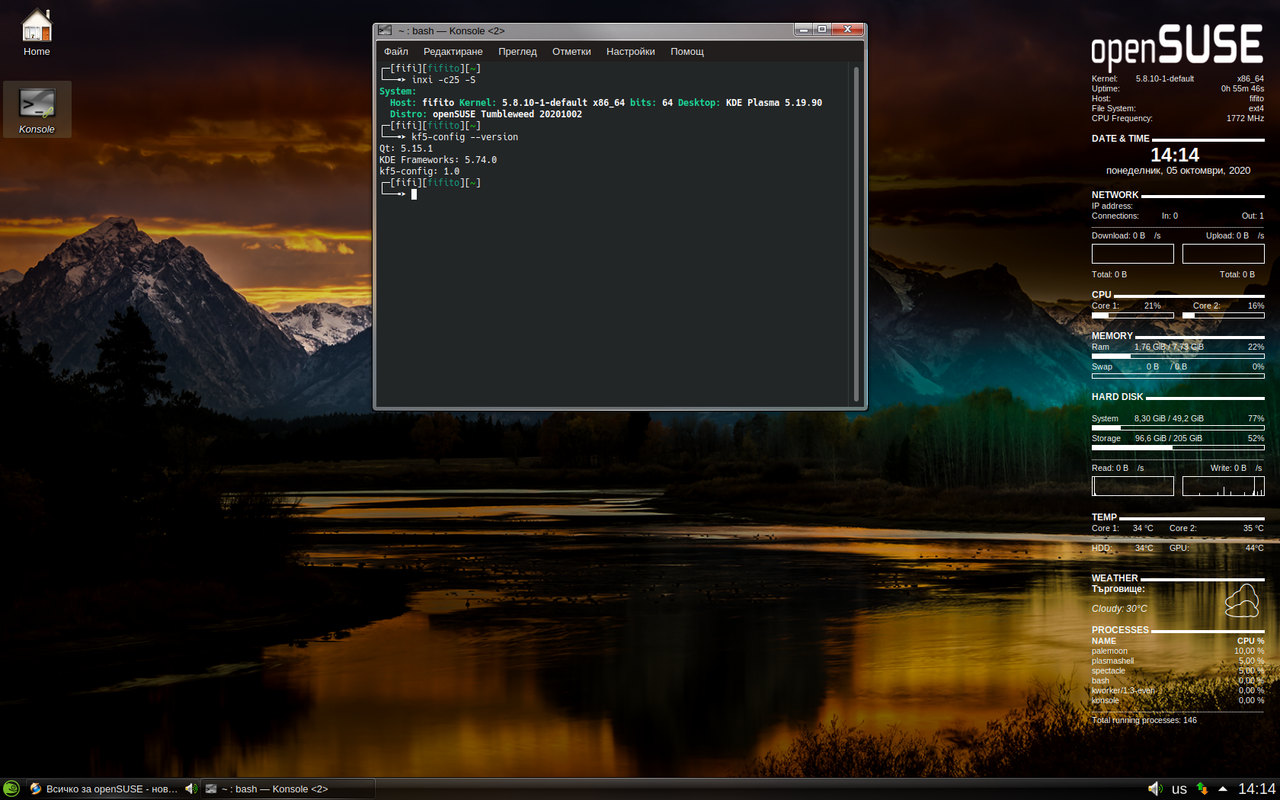Open the Отметки menu
Image resolution: width=1280 pixels, height=800 pixels.
point(572,51)
